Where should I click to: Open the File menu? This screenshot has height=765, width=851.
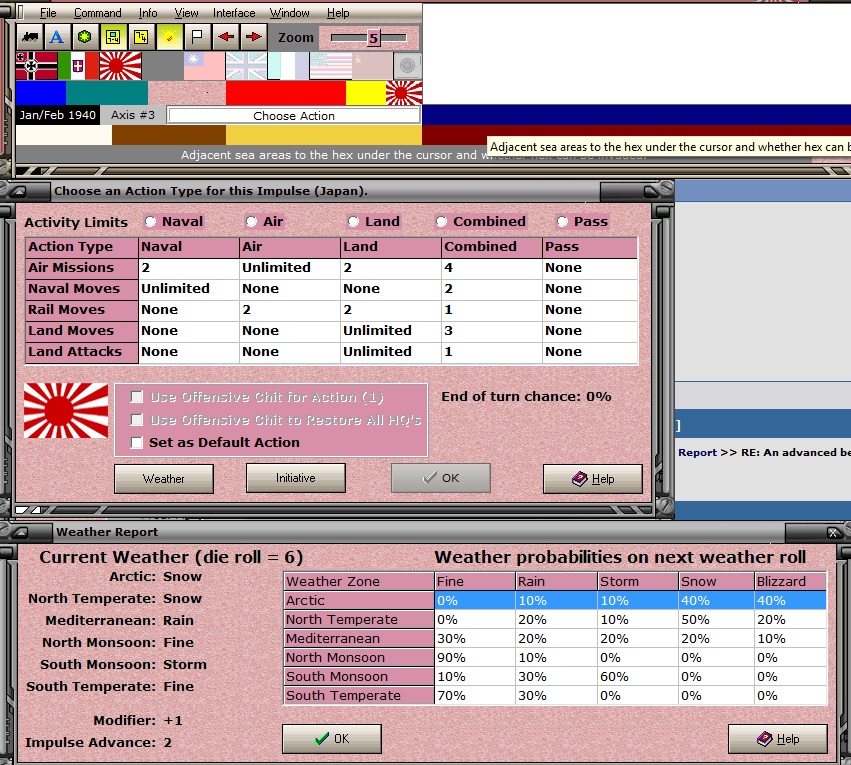point(48,12)
